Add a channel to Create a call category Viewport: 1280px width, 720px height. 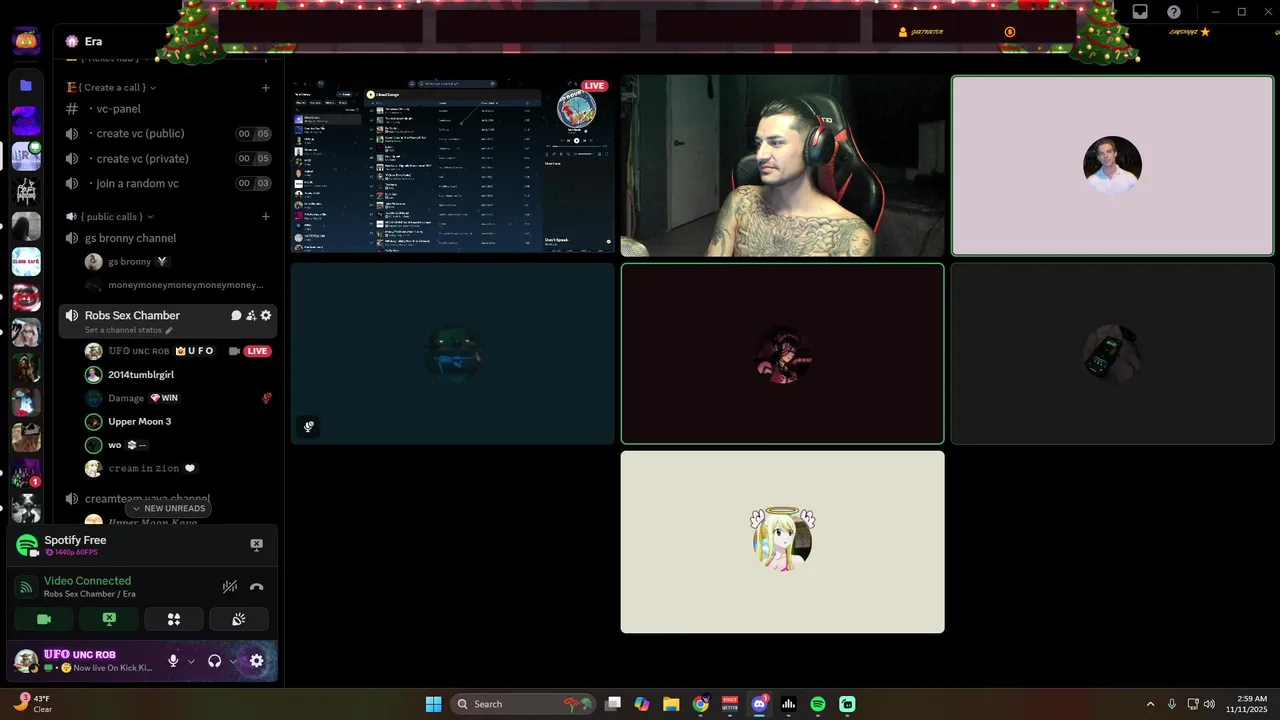pos(265,88)
